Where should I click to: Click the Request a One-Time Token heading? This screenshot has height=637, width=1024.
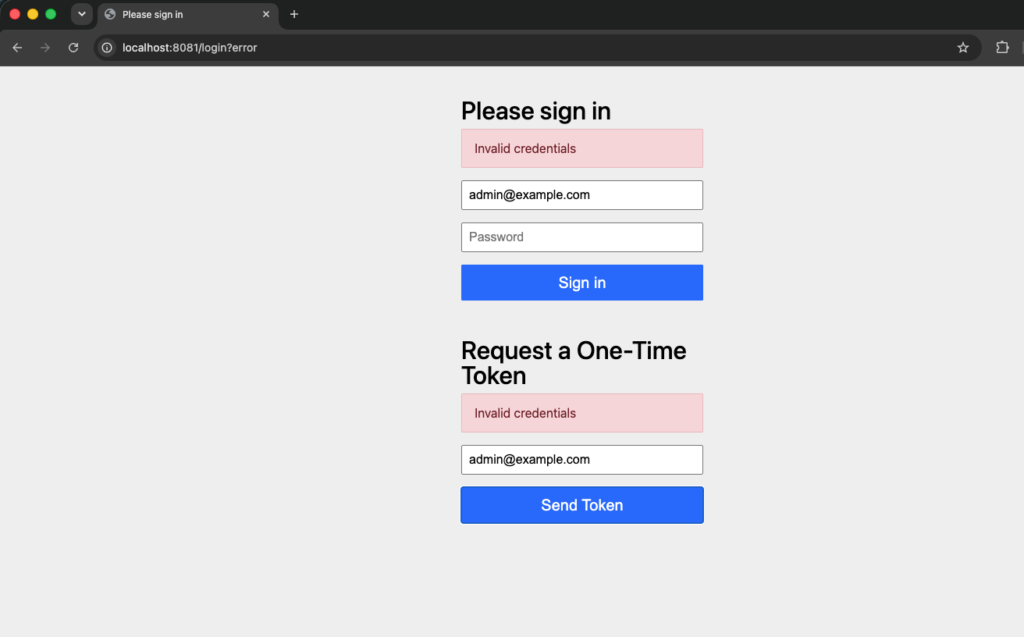pyautogui.click(x=573, y=363)
